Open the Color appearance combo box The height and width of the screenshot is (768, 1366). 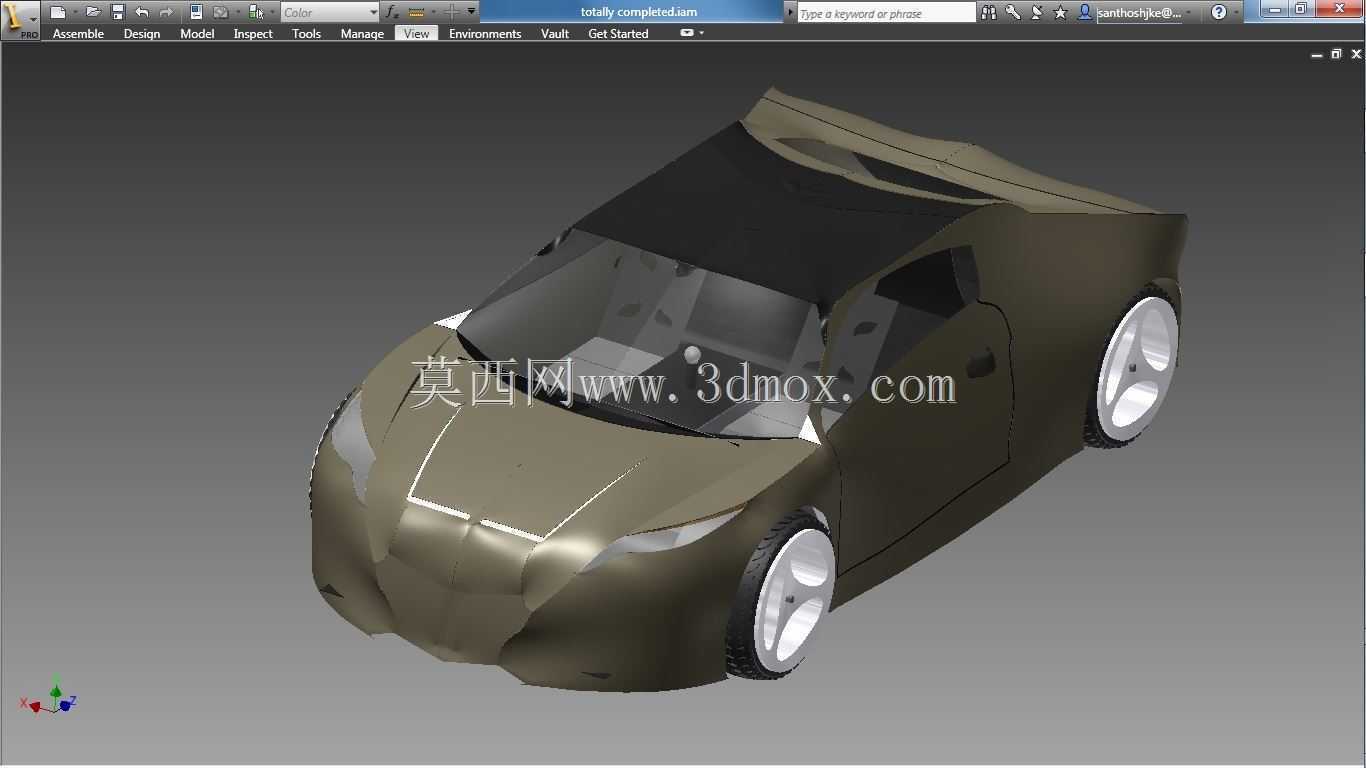[x=330, y=12]
